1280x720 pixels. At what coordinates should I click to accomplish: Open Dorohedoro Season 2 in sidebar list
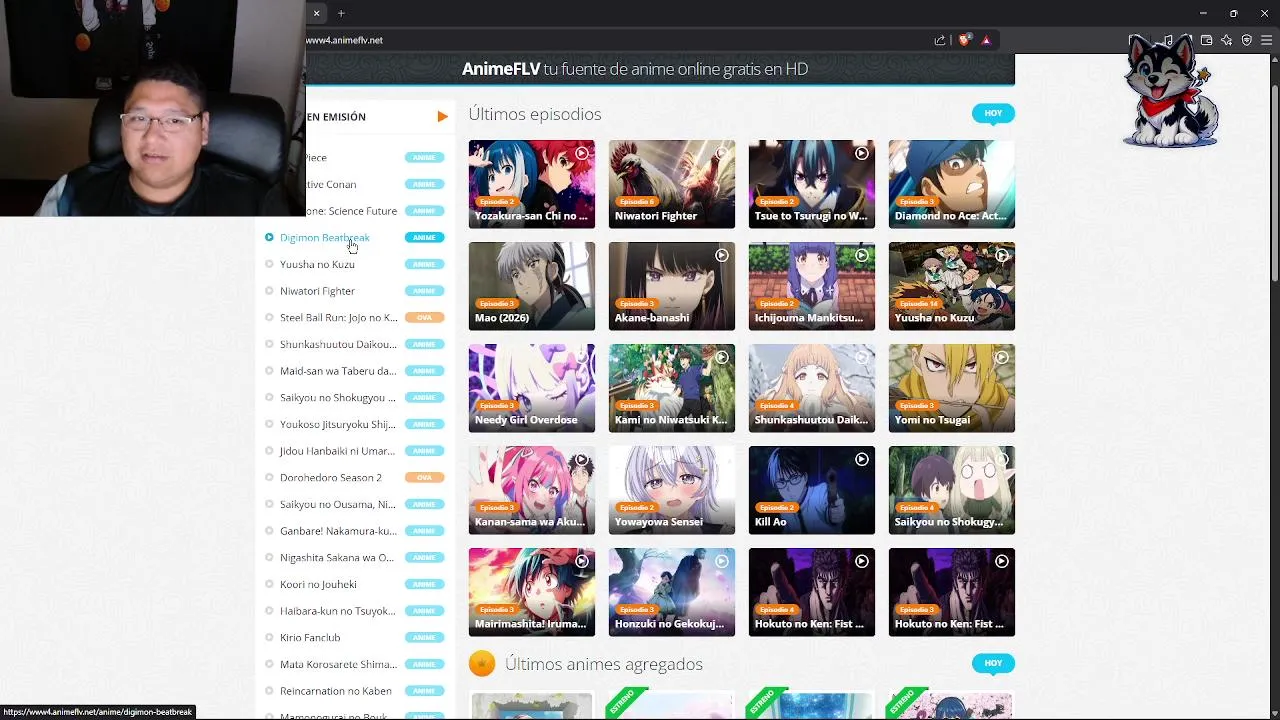tap(331, 477)
